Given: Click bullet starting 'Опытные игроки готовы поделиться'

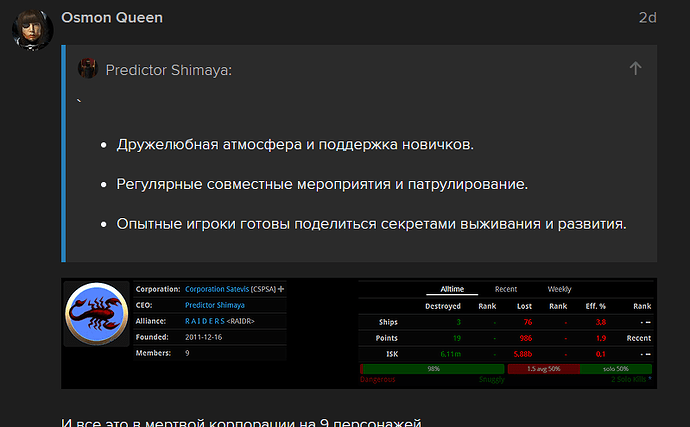Looking at the screenshot, I should pos(371,224).
